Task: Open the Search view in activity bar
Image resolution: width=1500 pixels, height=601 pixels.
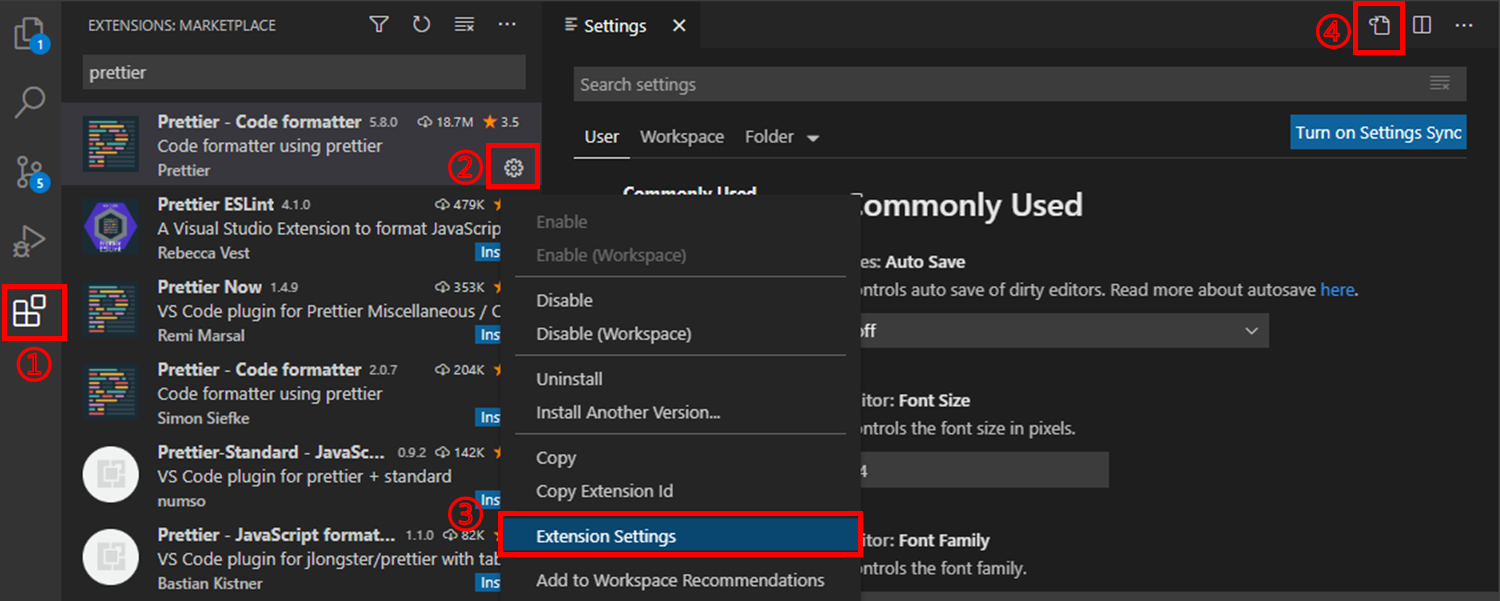Action: (x=30, y=103)
